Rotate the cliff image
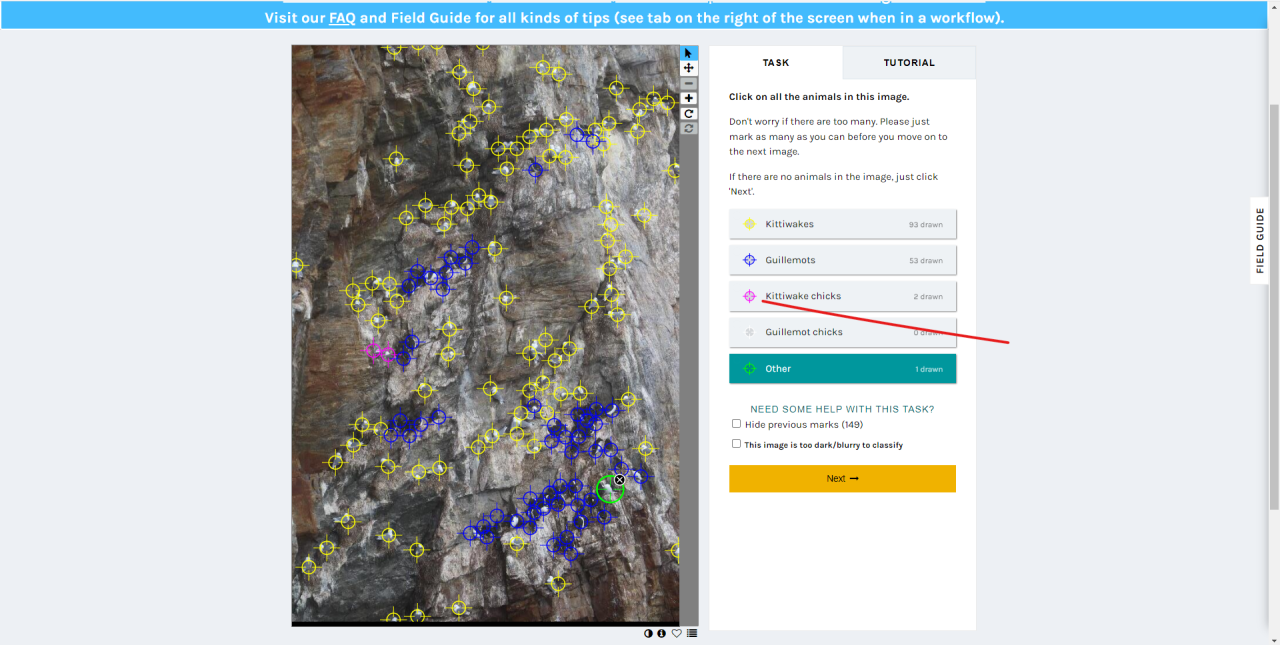 [688, 113]
